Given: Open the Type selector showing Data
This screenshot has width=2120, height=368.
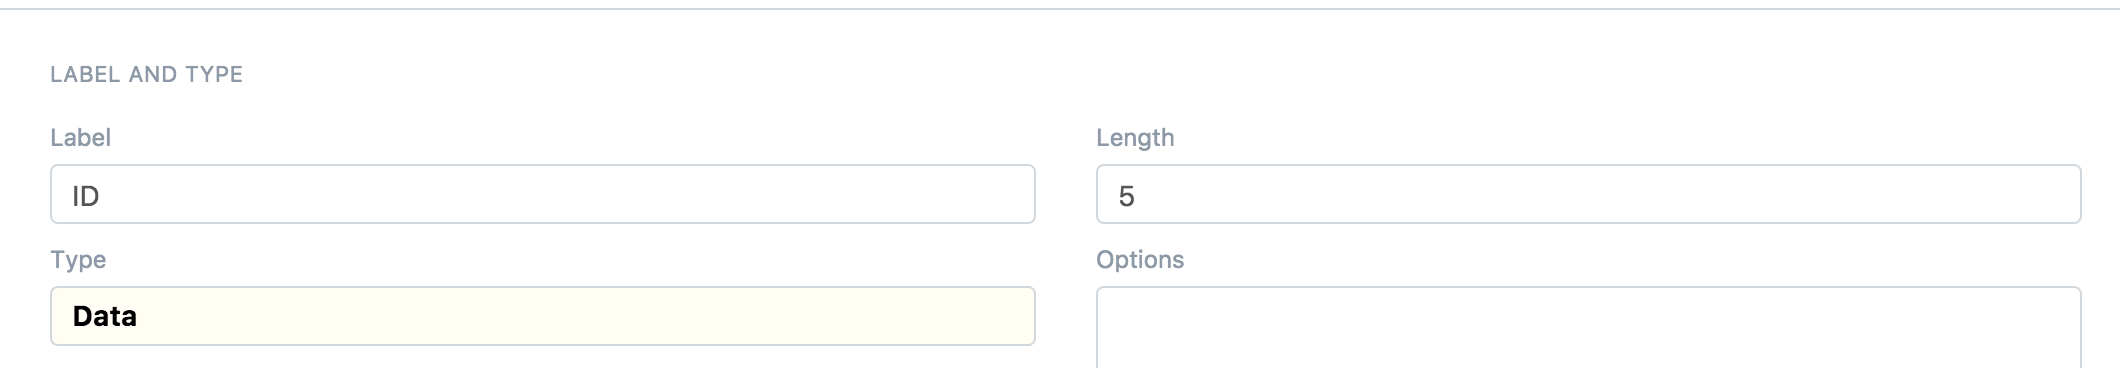Looking at the screenshot, I should 542,316.
